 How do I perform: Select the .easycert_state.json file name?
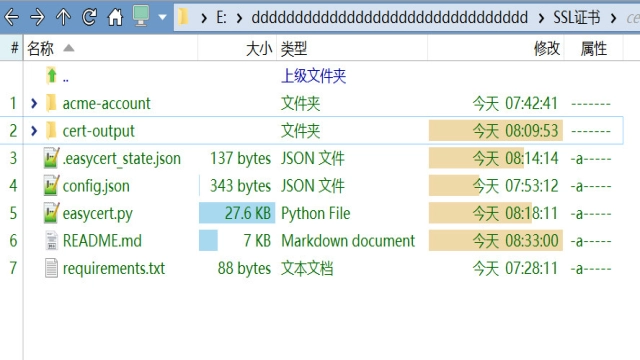point(122,158)
